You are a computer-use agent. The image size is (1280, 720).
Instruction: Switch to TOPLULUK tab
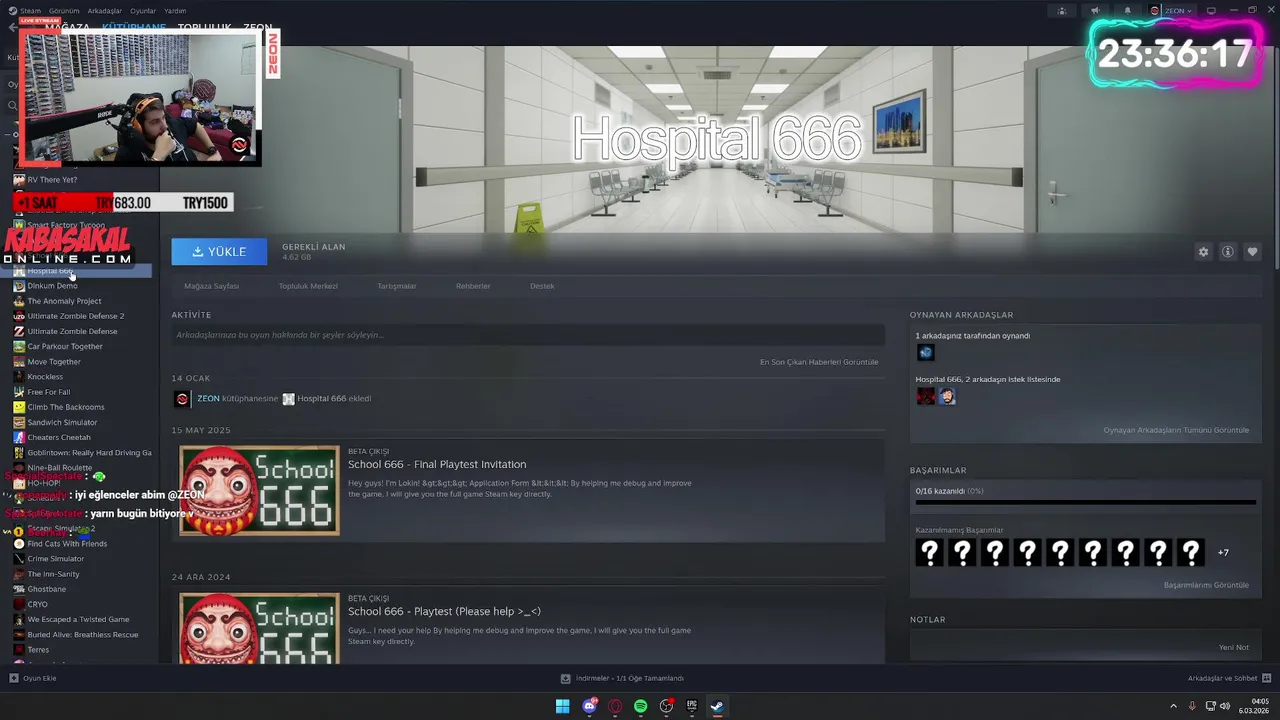pyautogui.click(x=204, y=28)
